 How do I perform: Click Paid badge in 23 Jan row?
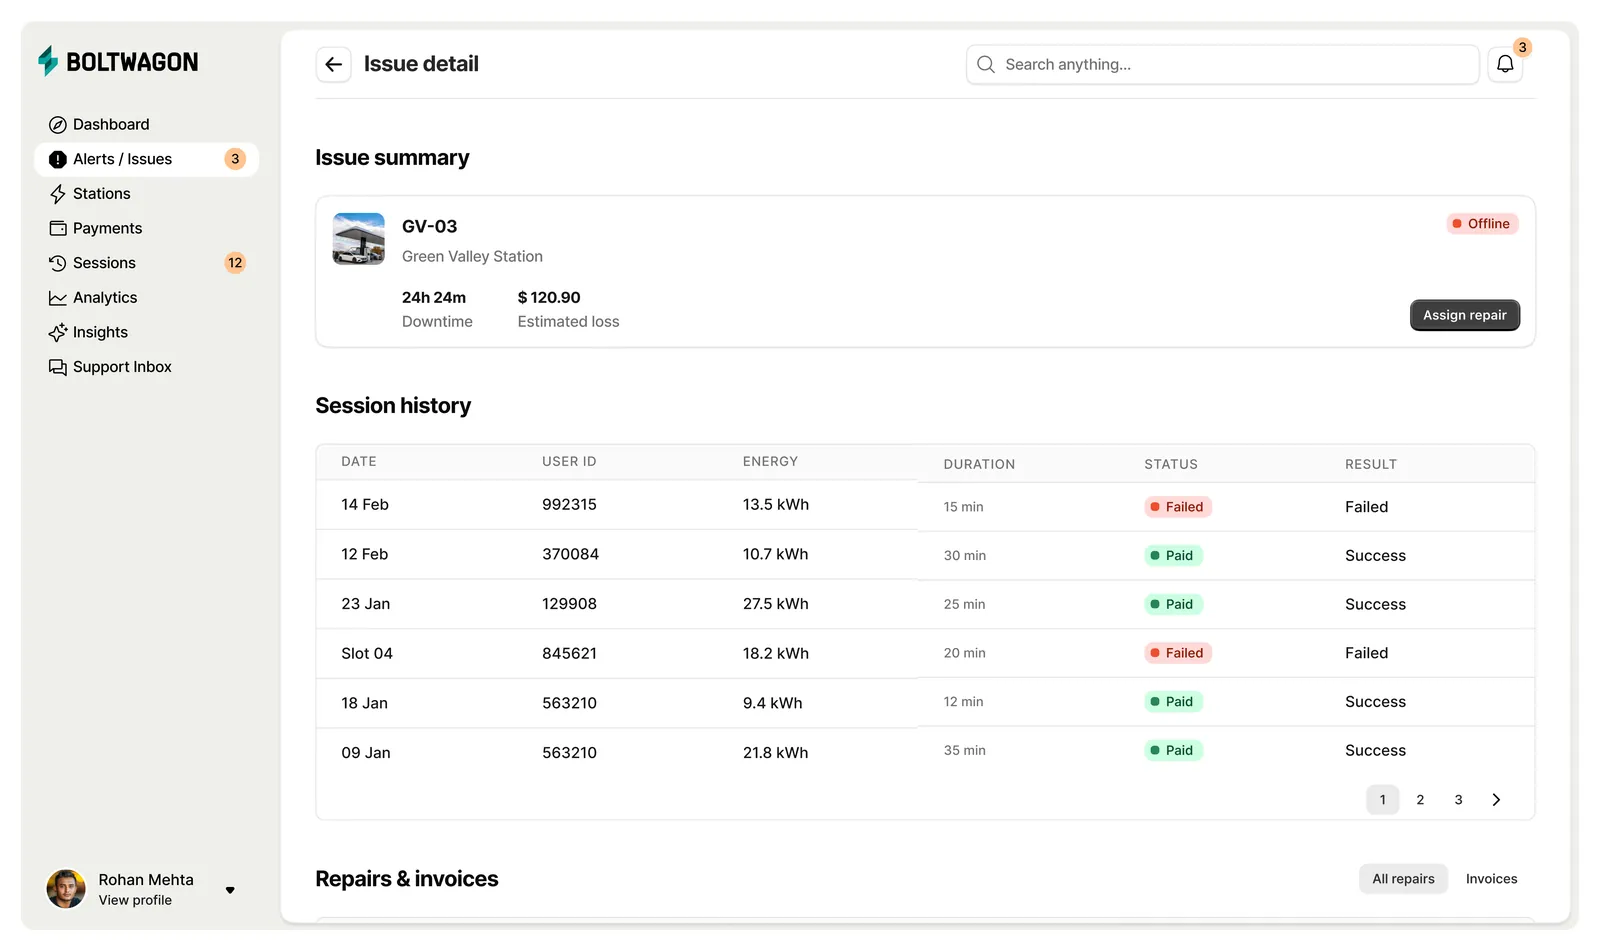(1173, 605)
